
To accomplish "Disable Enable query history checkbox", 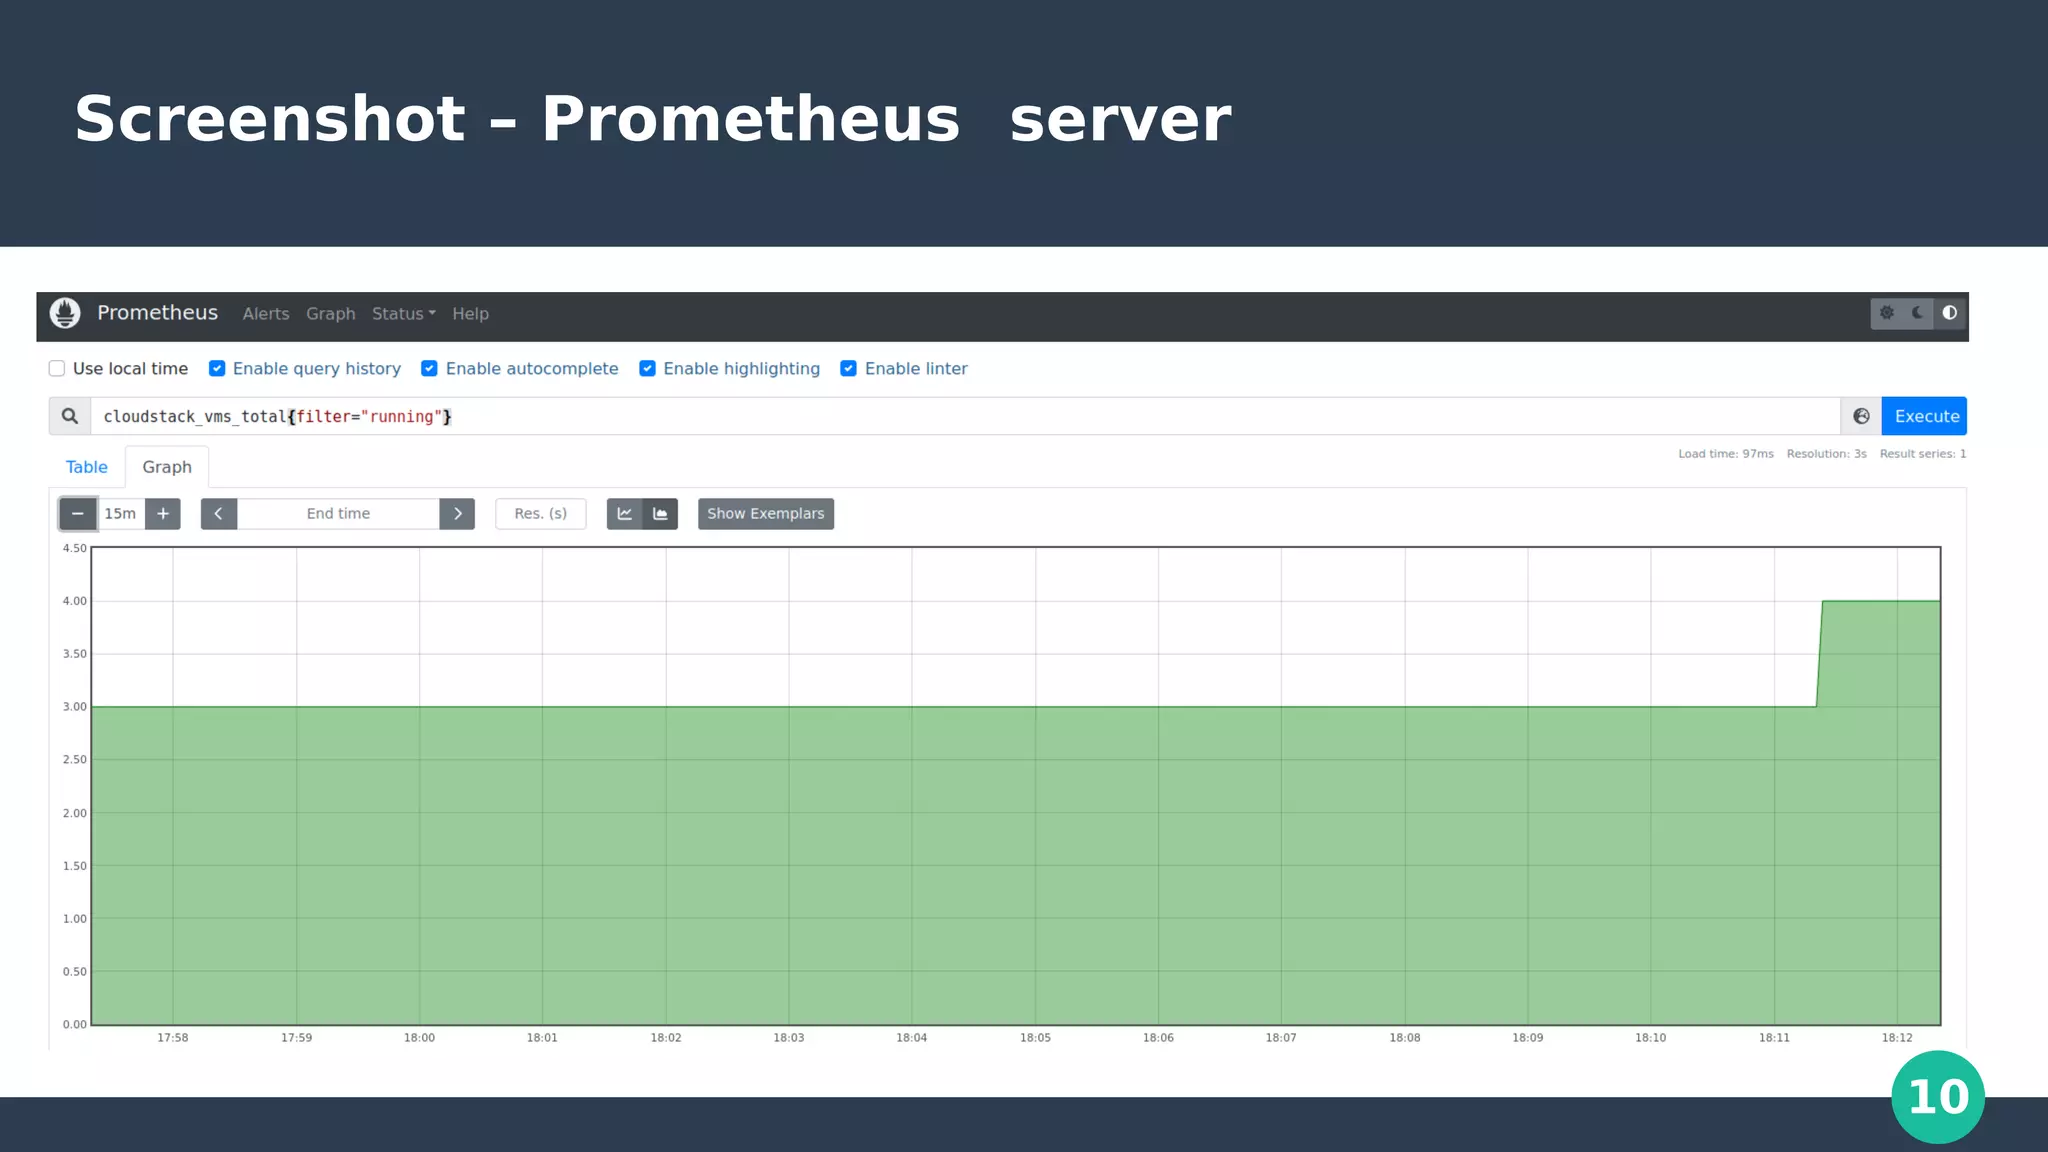I will coord(217,369).
